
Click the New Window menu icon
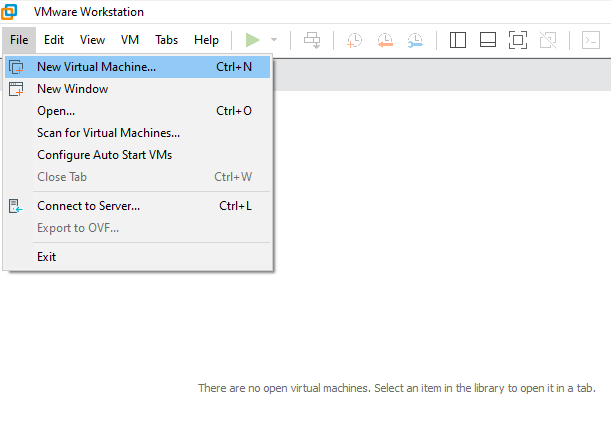point(16,89)
